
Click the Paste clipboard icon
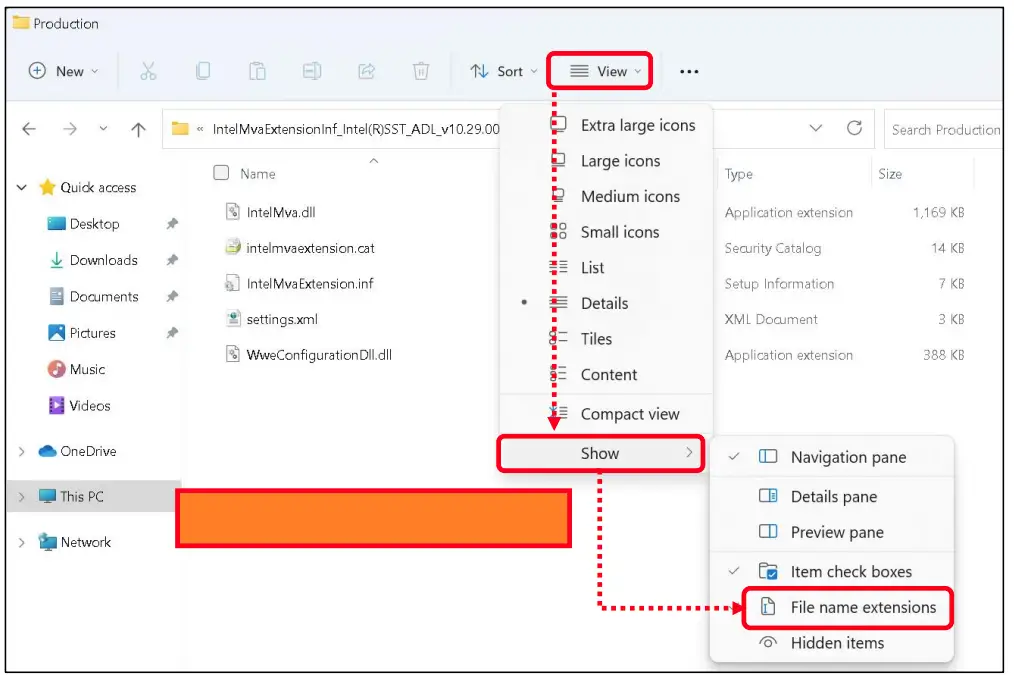coord(257,71)
